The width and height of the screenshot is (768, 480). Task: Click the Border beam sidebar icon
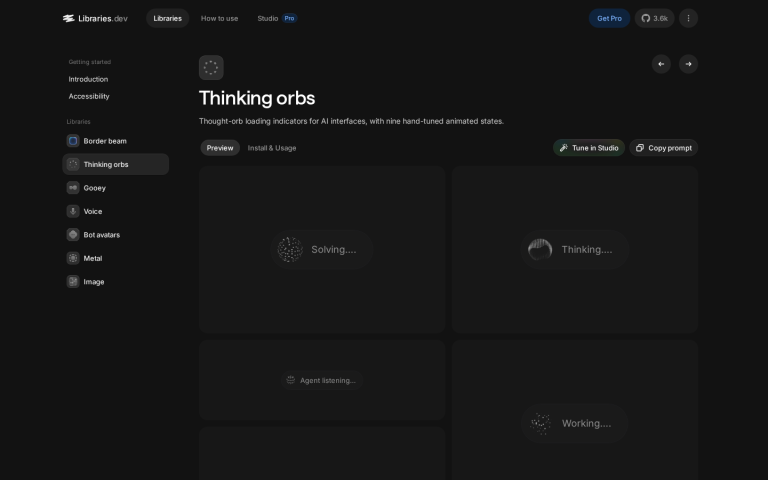point(73,141)
